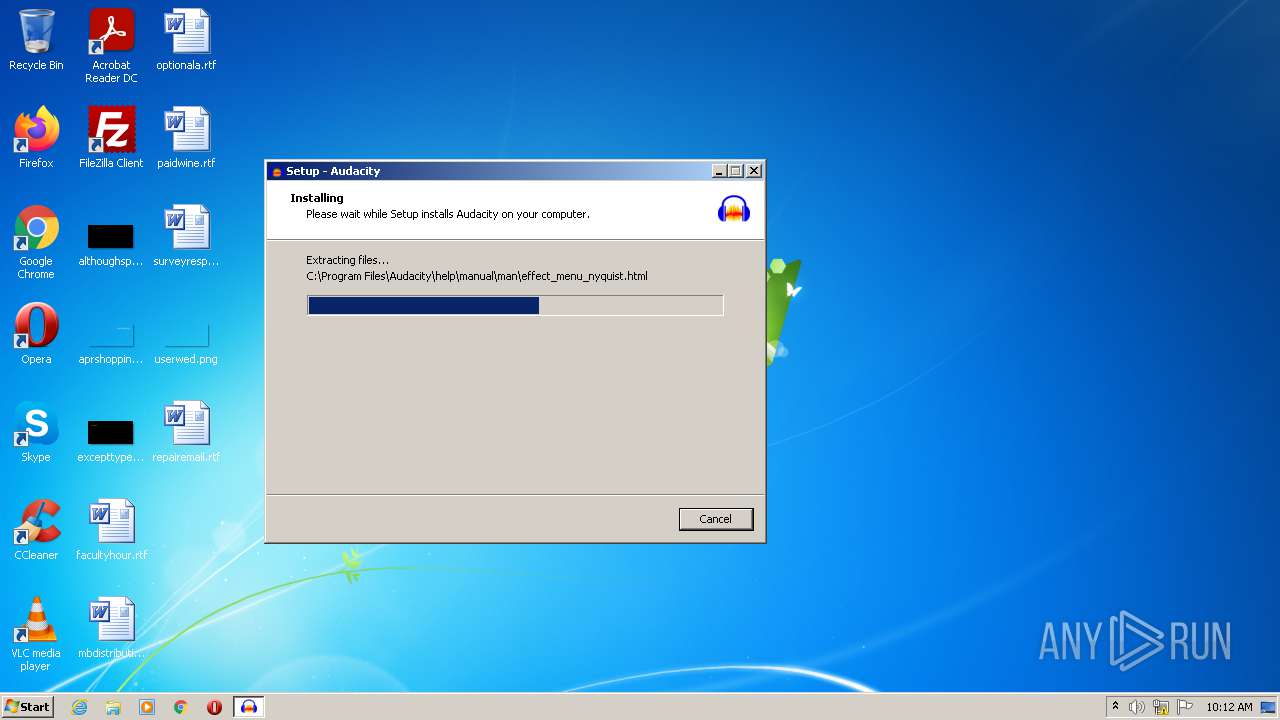The image size is (1280, 720).
Task: Select the CCleaner desktop shortcut
Action: (x=36, y=530)
